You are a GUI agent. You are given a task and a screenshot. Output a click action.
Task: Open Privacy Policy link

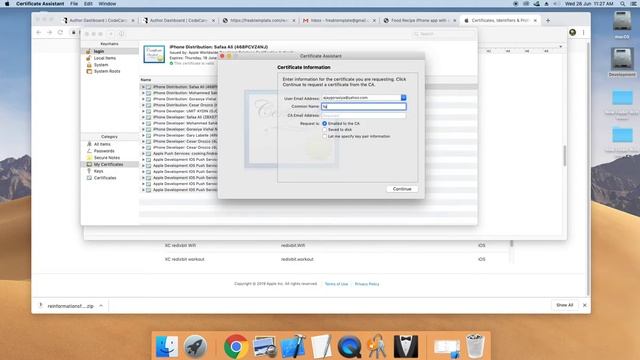pos(367,284)
